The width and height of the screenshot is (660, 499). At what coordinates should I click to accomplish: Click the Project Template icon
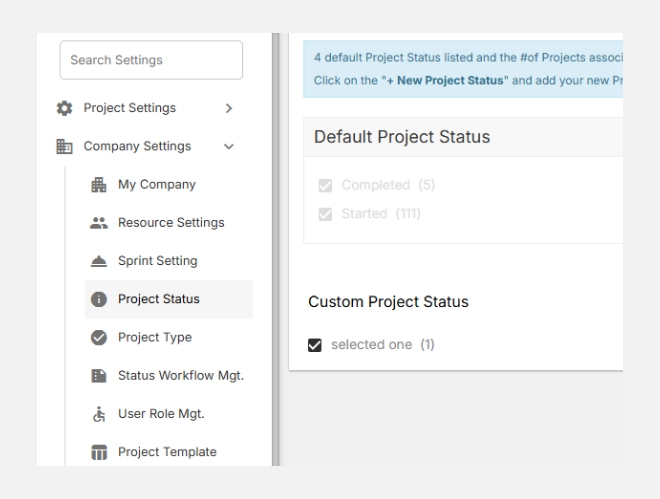[x=99, y=452]
